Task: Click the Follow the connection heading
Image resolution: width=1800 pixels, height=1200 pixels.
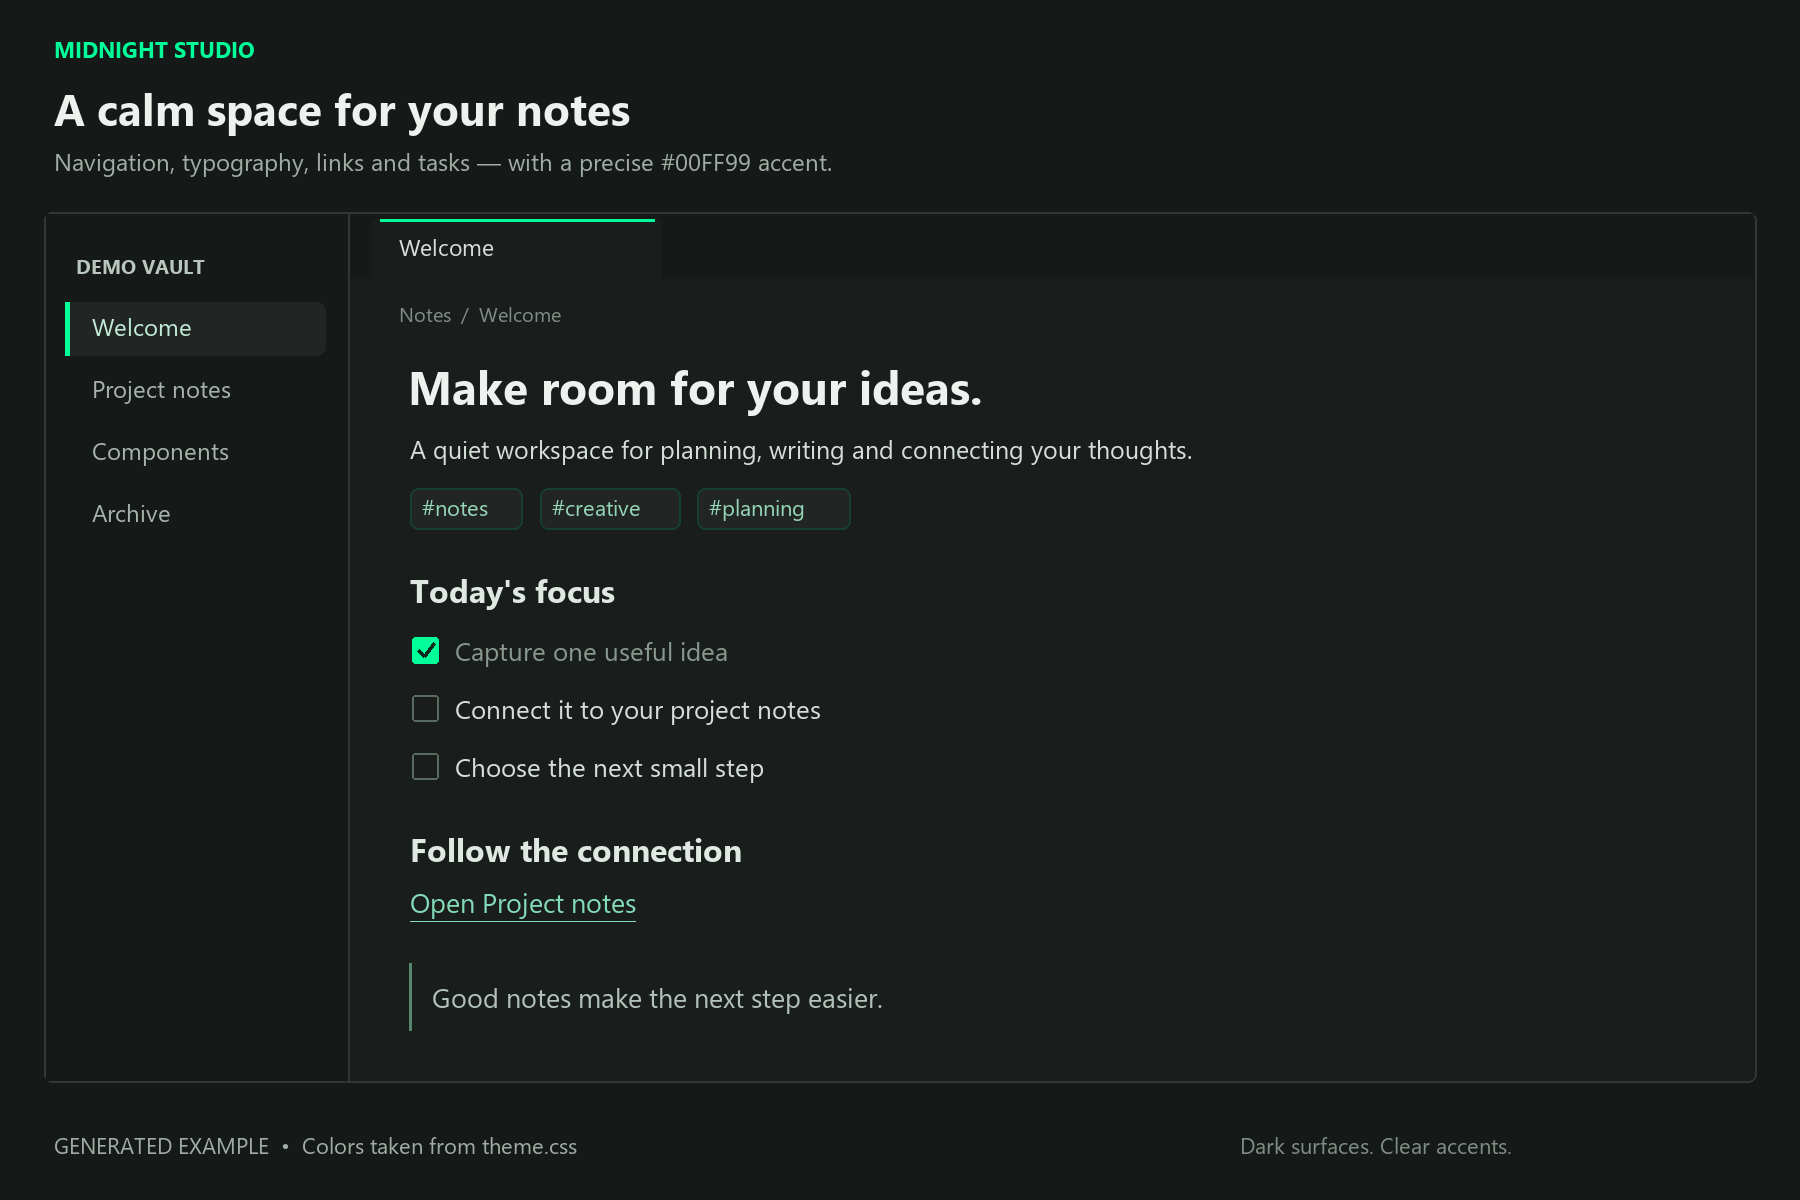Action: click(x=576, y=851)
